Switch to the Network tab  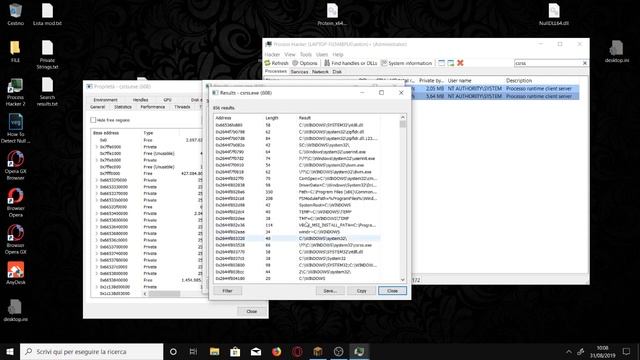[320, 72]
